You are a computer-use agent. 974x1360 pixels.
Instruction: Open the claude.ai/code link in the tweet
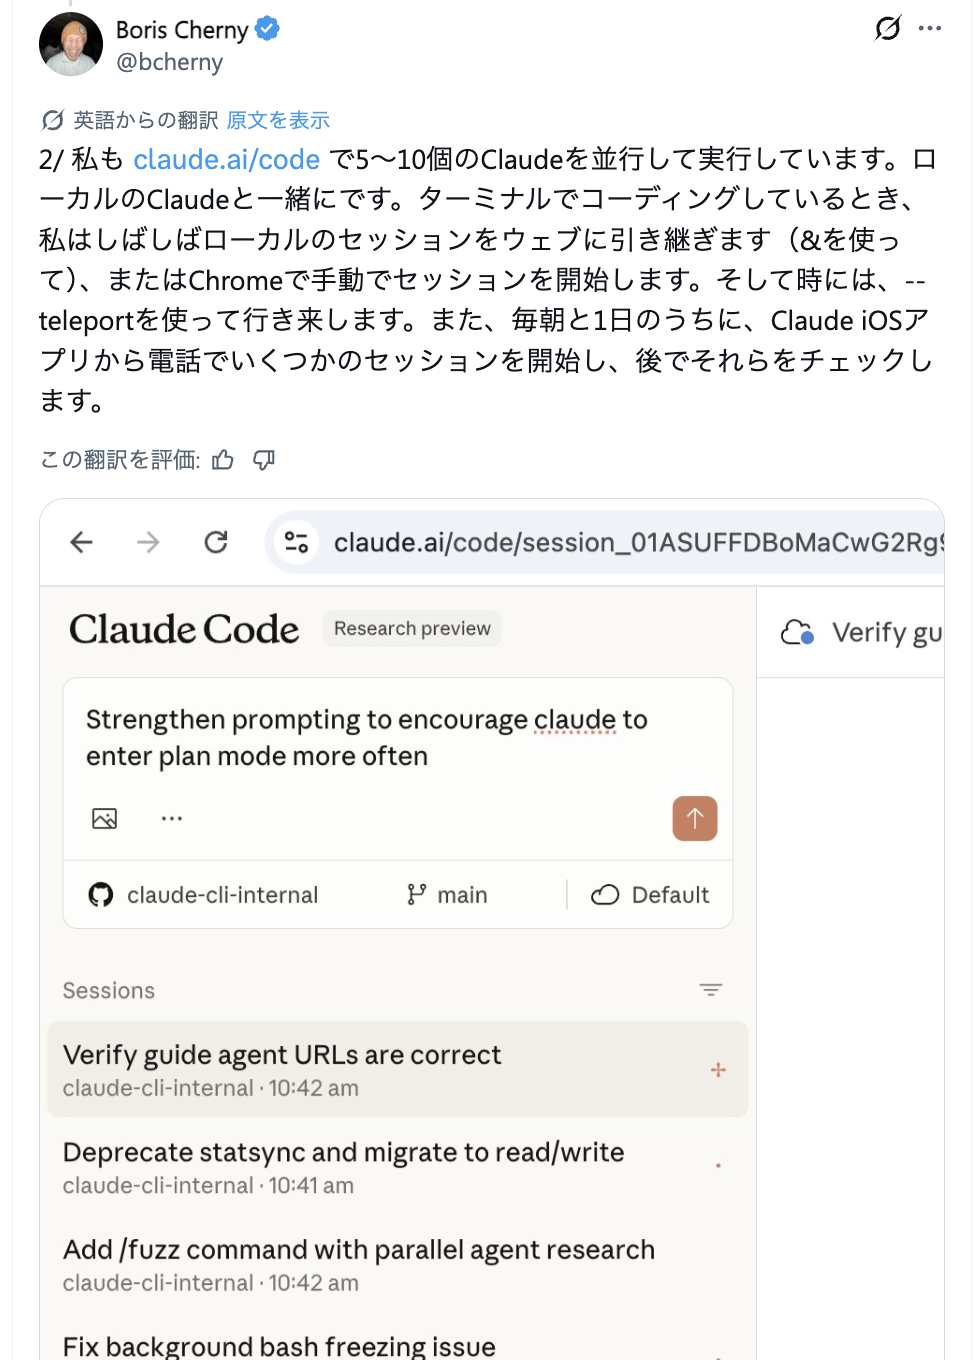tap(226, 160)
